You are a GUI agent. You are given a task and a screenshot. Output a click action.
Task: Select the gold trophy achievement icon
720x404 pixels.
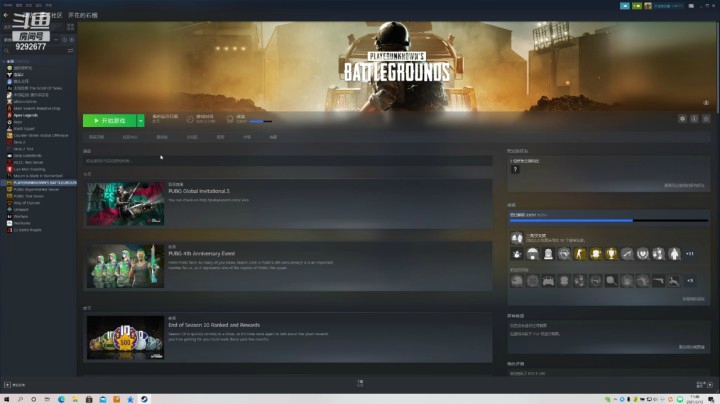(x=611, y=253)
